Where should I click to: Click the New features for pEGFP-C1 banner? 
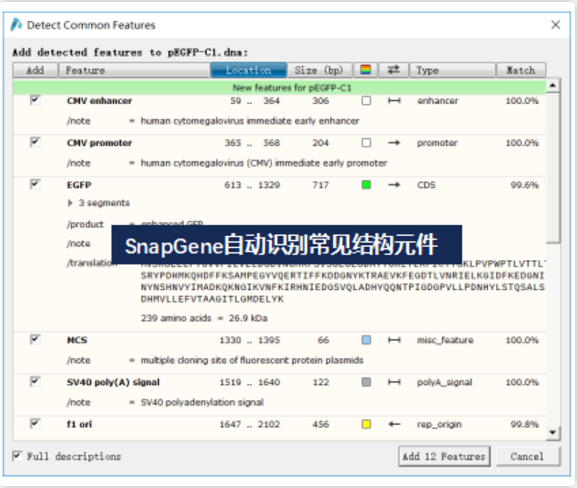pyautogui.click(x=279, y=88)
